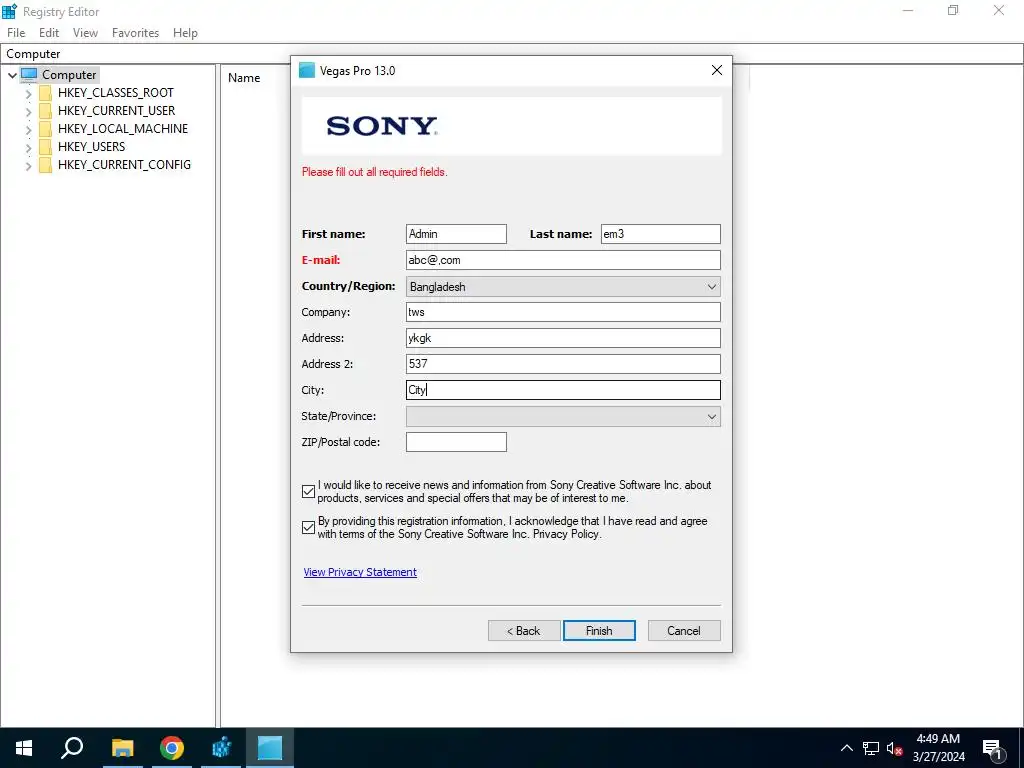Expand the HKEY_USERS node
This screenshot has height=768, width=1024.
tap(28, 148)
